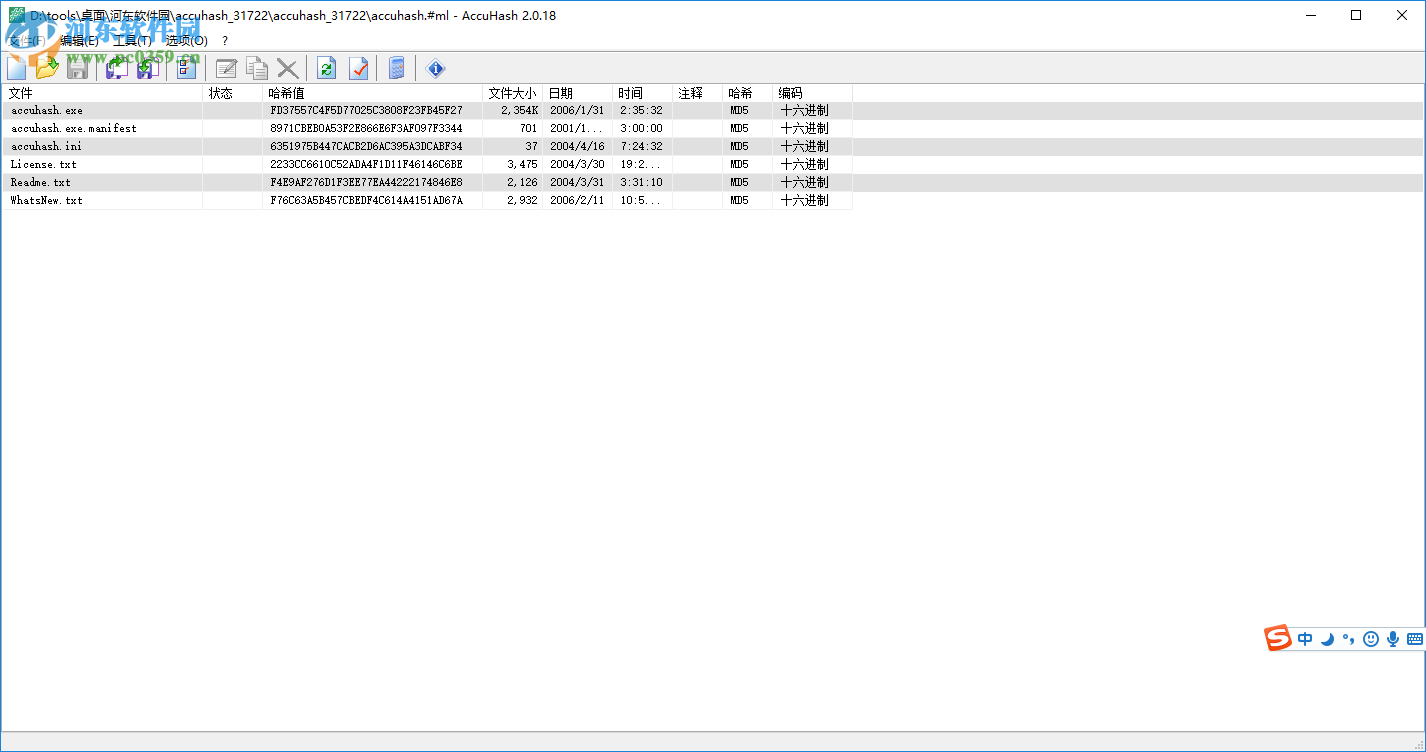1426x752 pixels.
Task: Click date 2006/2/11 cell
Action: (577, 201)
